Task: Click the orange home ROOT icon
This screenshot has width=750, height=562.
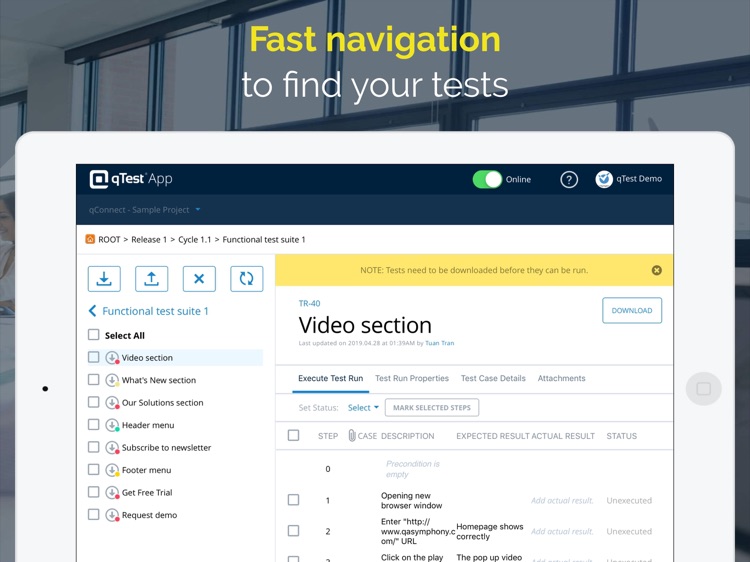Action: tap(90, 239)
